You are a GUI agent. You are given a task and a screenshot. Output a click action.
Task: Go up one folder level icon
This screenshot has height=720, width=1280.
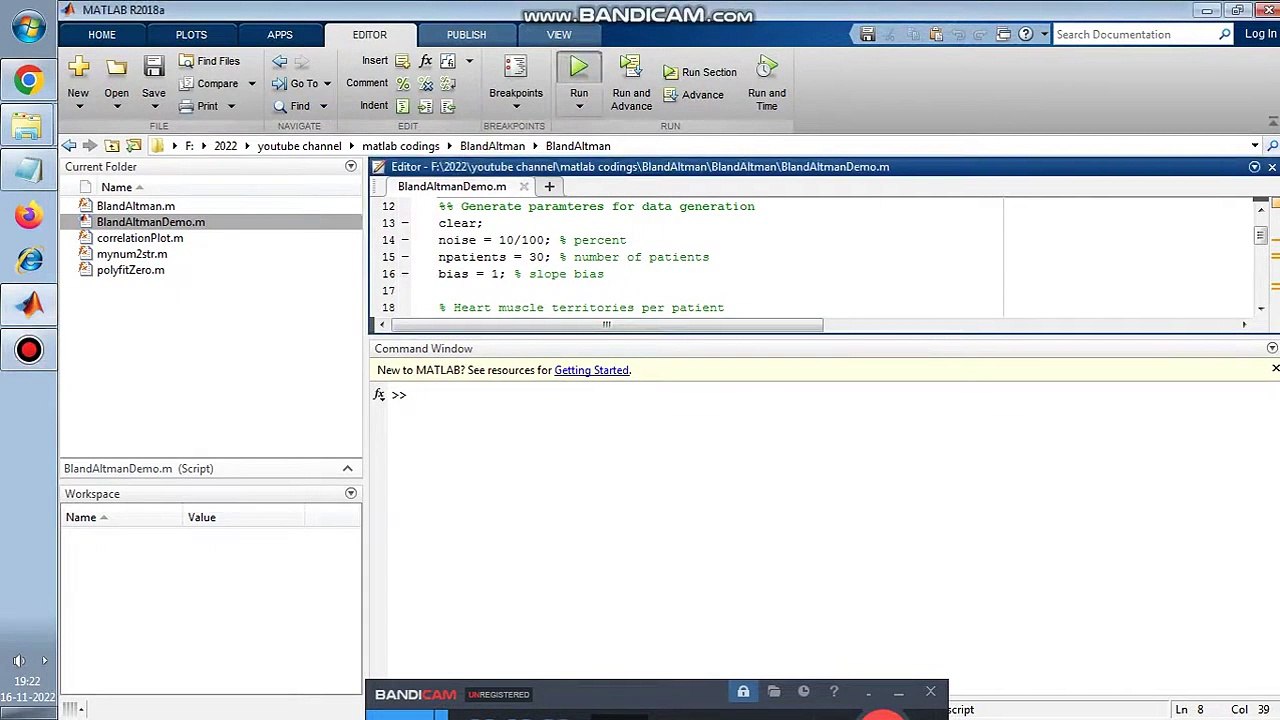pyautogui.click(x=112, y=146)
